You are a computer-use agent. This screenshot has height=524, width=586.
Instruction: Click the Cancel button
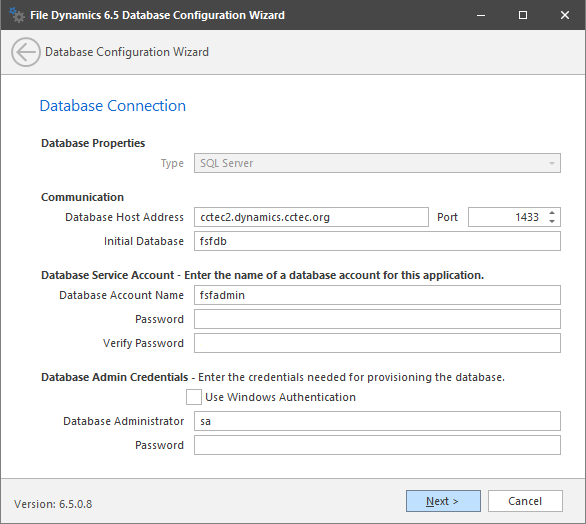tap(525, 501)
